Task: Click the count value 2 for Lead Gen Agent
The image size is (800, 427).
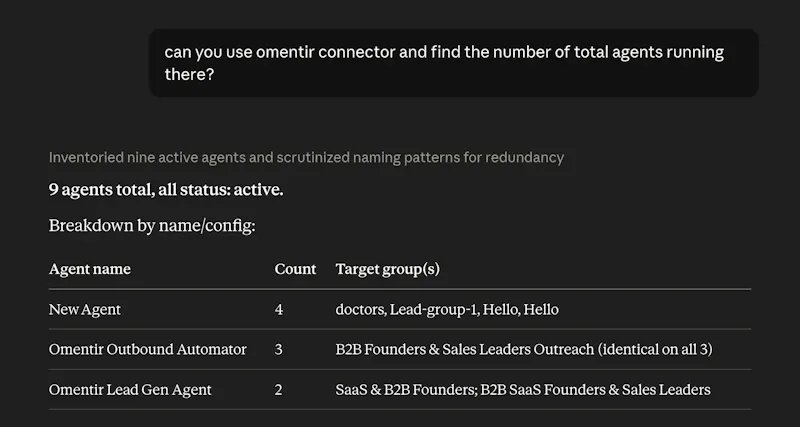Action: pyautogui.click(x=279, y=390)
